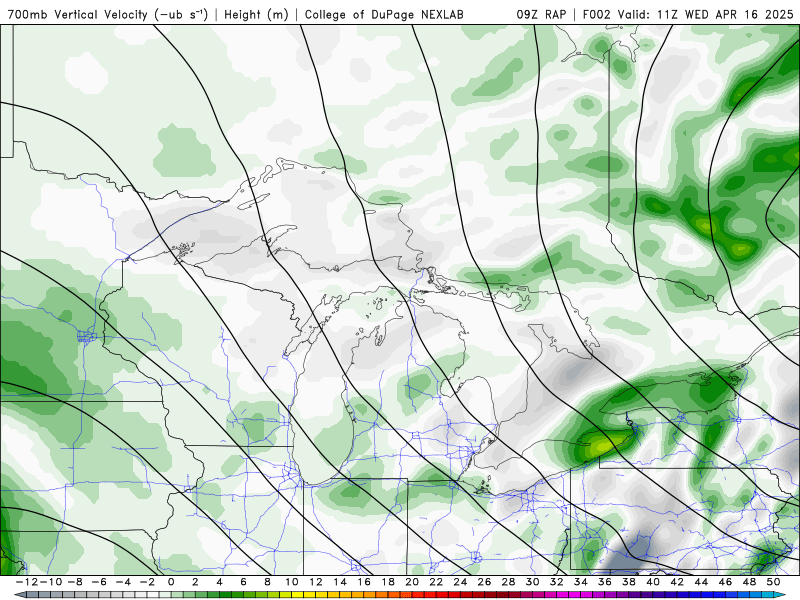Screen dimensions: 800x600
Task: Click the gray left arrow end of color bar
Action: (x=19, y=595)
